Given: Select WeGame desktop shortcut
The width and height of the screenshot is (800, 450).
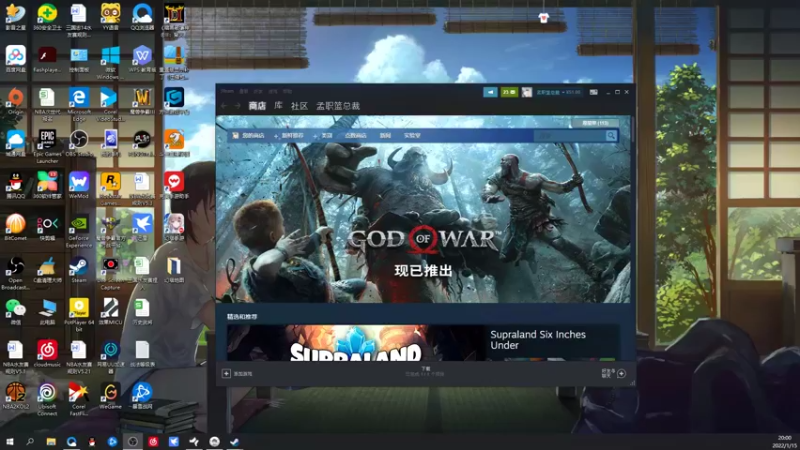Looking at the screenshot, I should [110, 396].
